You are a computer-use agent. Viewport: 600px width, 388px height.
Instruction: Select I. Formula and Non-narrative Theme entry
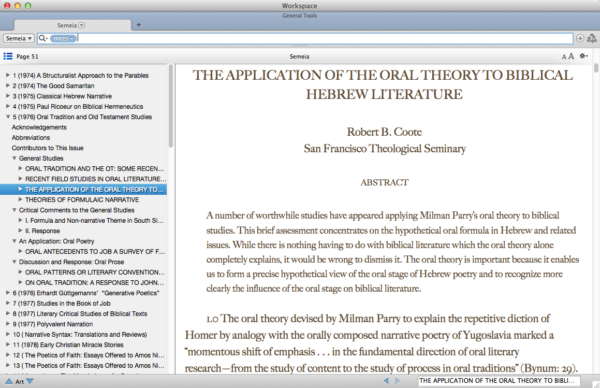pos(95,220)
